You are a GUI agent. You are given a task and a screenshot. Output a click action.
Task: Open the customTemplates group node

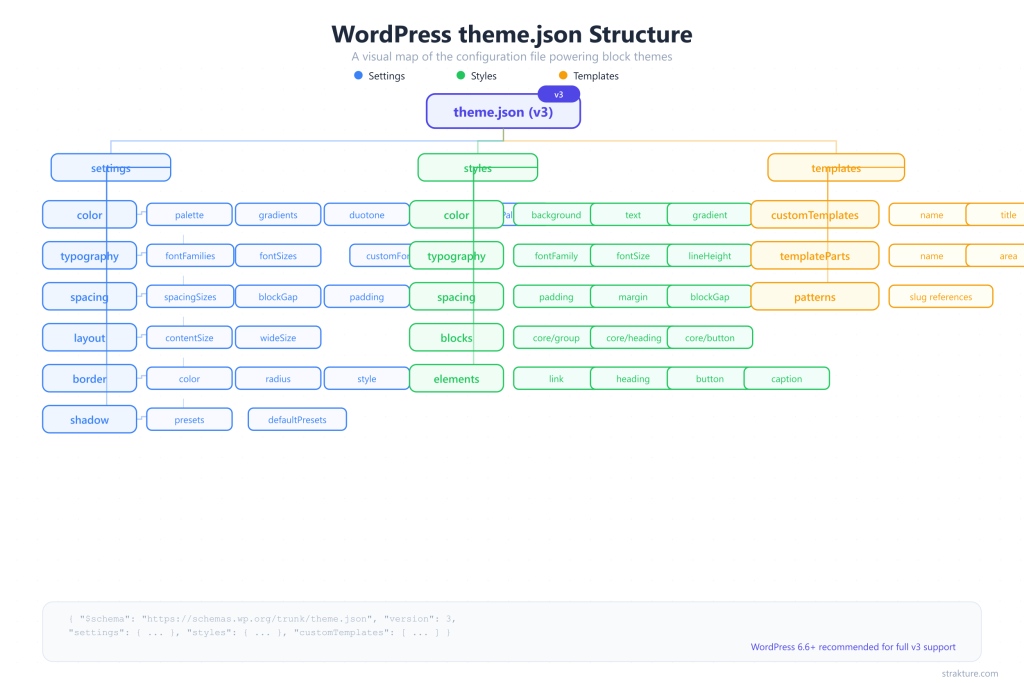coord(815,215)
